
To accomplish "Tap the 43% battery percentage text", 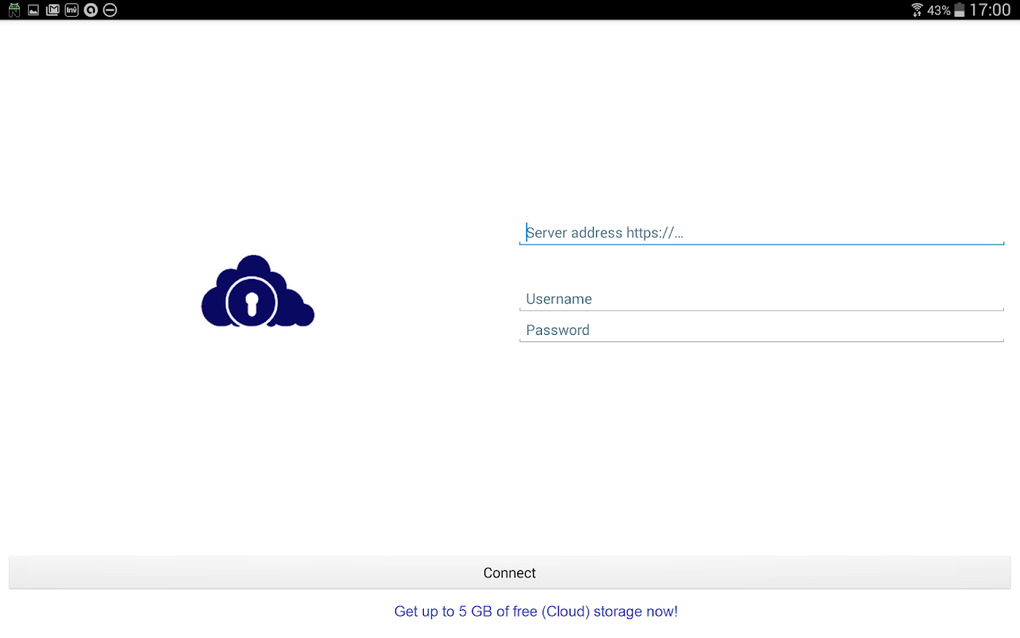I will 939,10.
